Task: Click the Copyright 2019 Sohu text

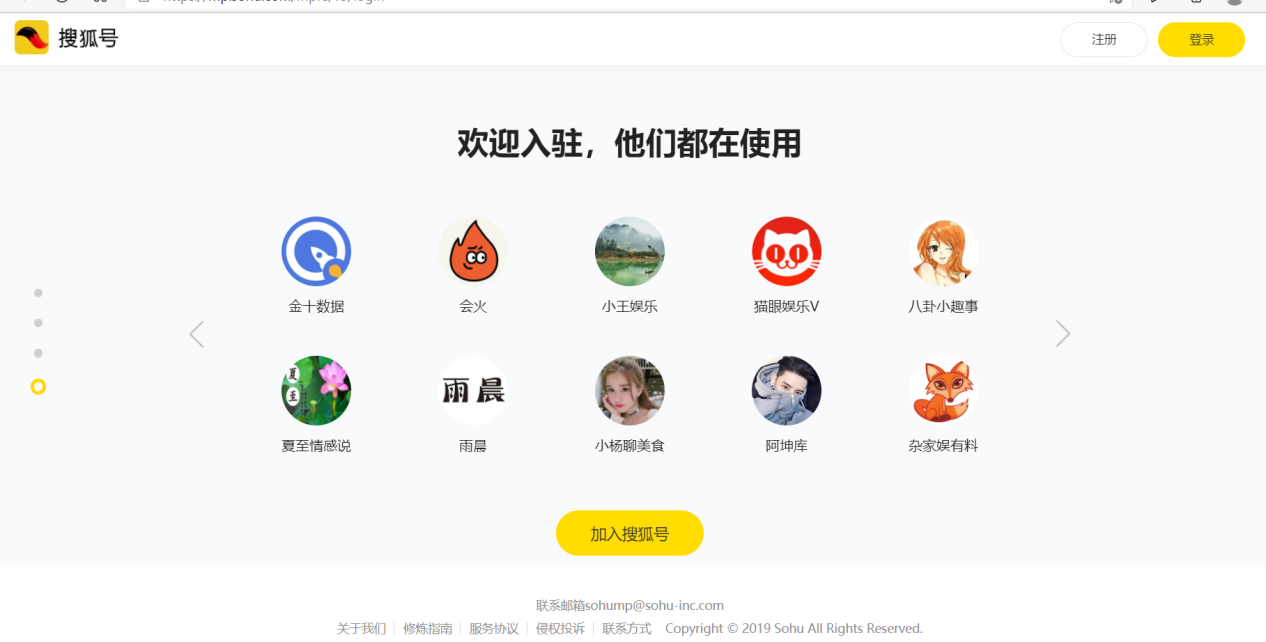Action: pos(794,628)
